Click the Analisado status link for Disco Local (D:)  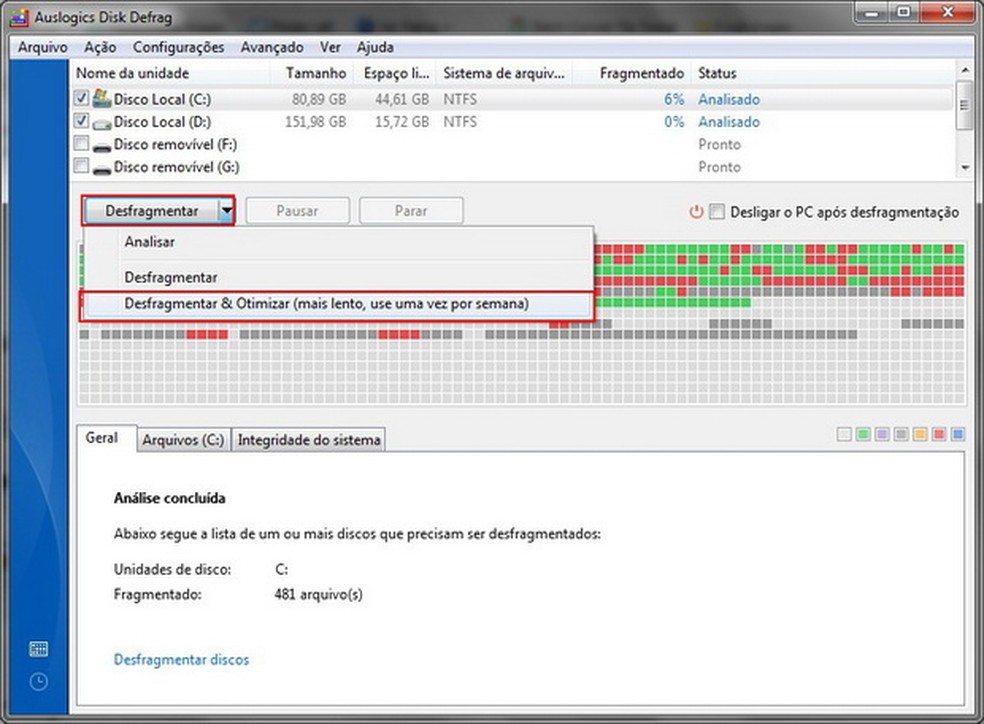point(729,122)
